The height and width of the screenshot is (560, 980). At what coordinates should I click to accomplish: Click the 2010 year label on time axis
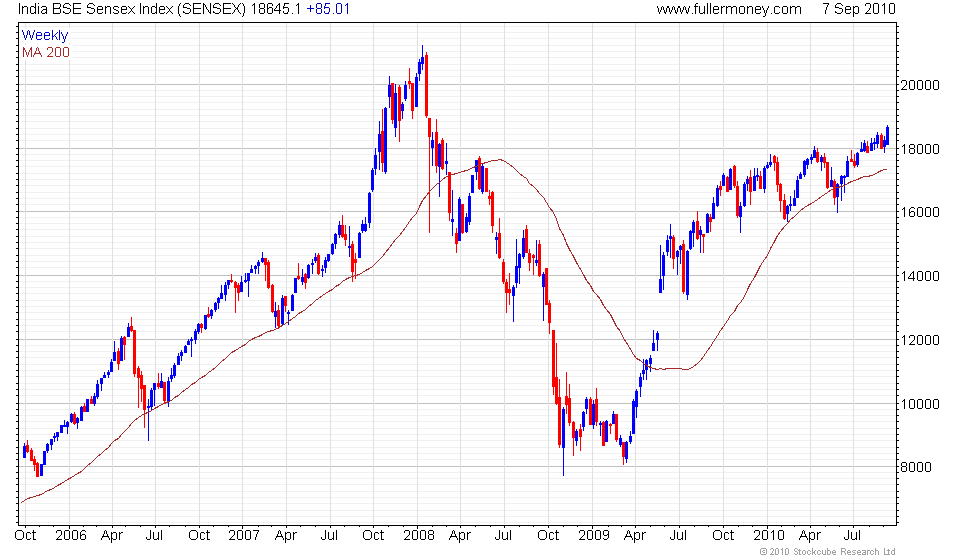(x=769, y=535)
